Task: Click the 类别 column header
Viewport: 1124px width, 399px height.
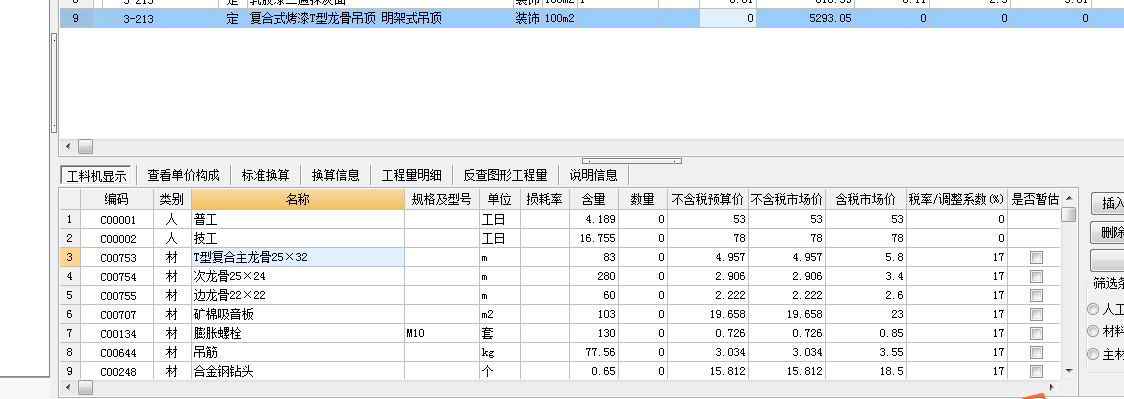Action: [x=171, y=199]
